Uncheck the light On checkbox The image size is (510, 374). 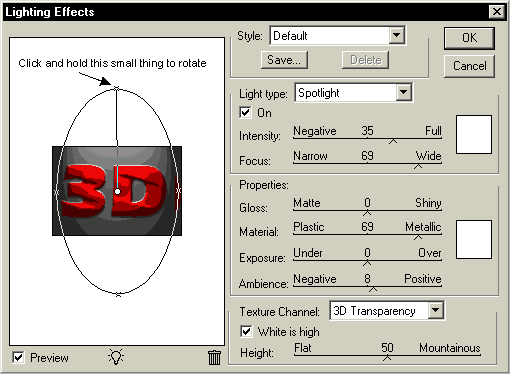tap(245, 112)
